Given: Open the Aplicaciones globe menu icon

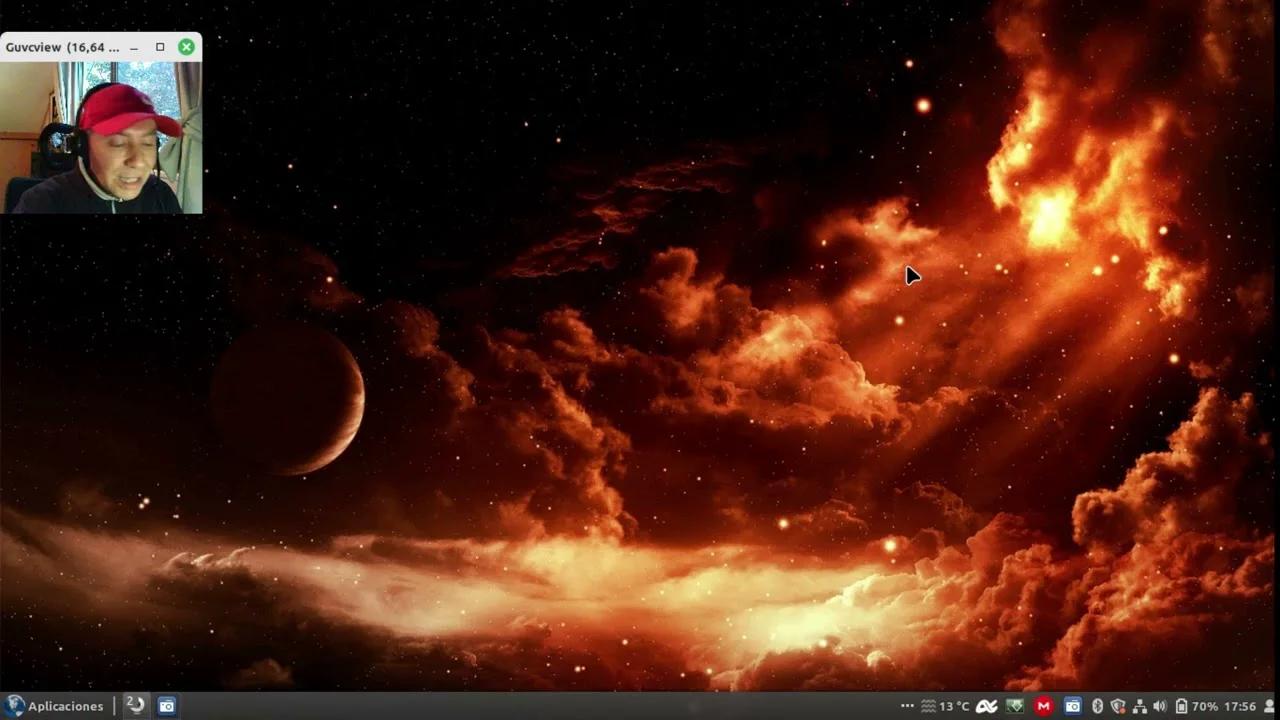Looking at the screenshot, I should 14,706.
